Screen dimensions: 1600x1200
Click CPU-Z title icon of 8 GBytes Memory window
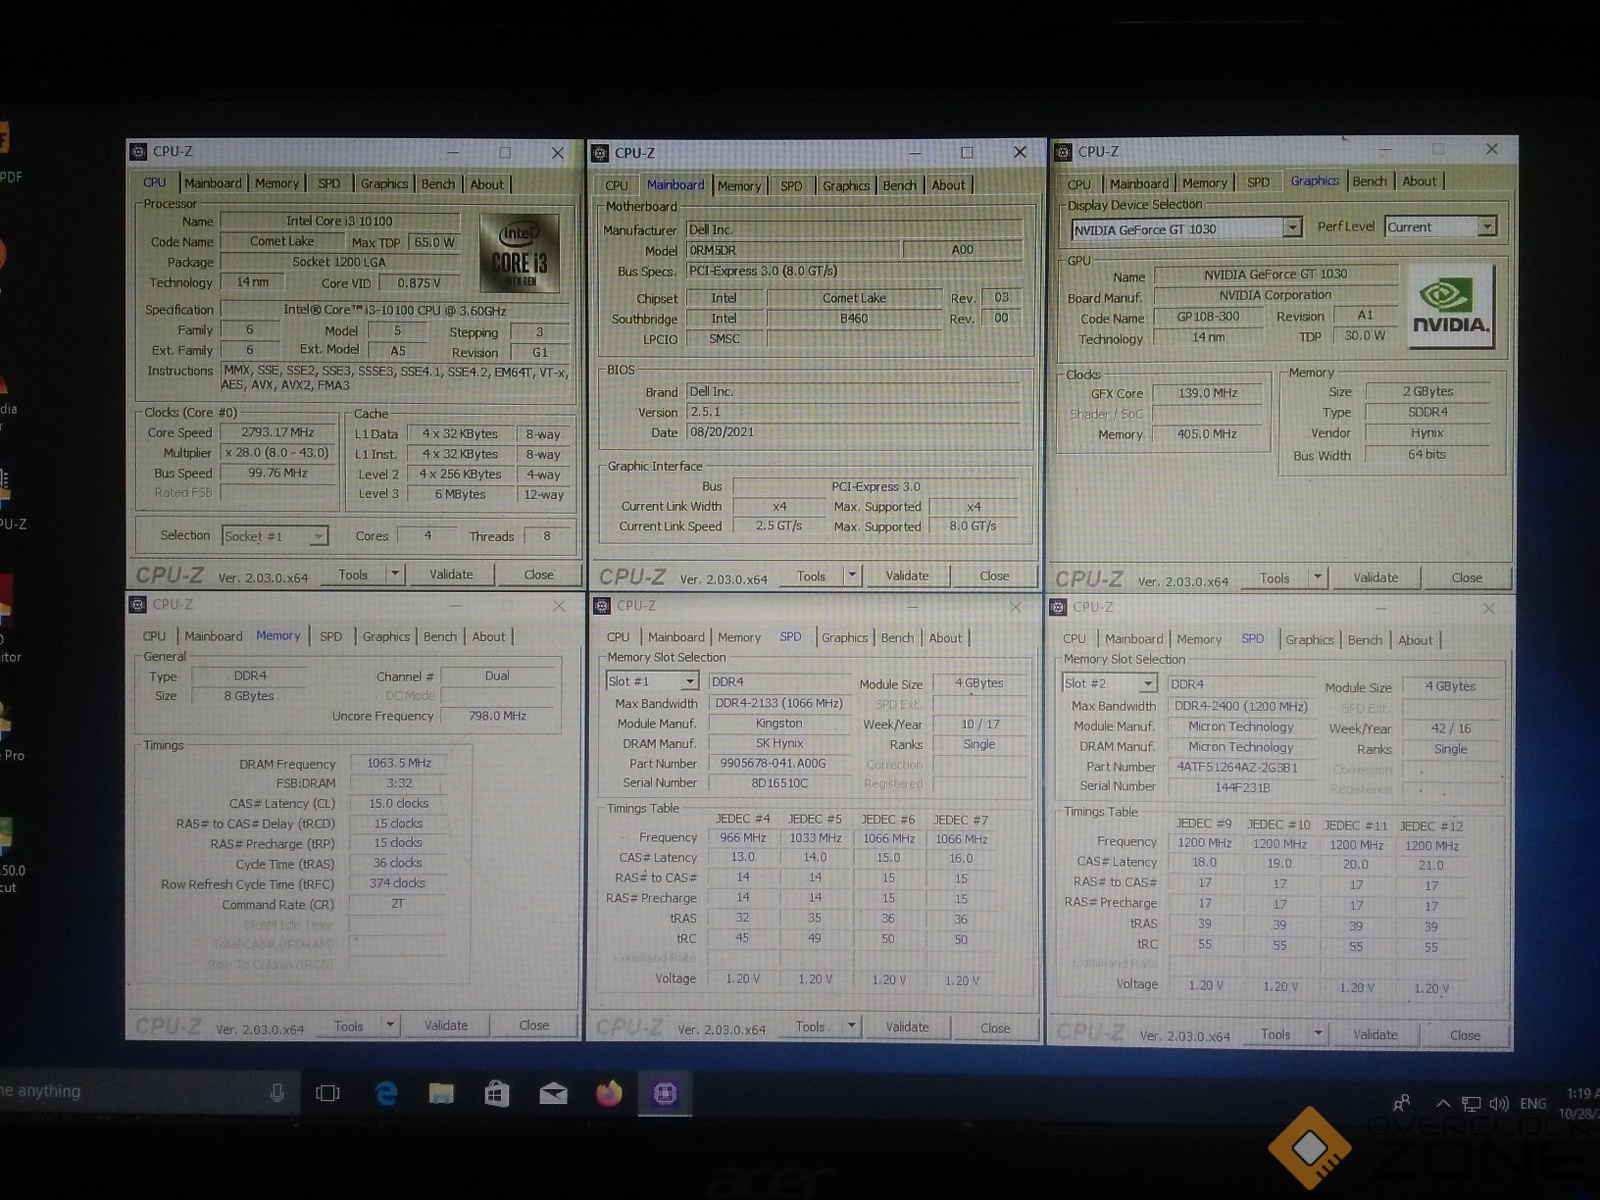tap(138, 604)
